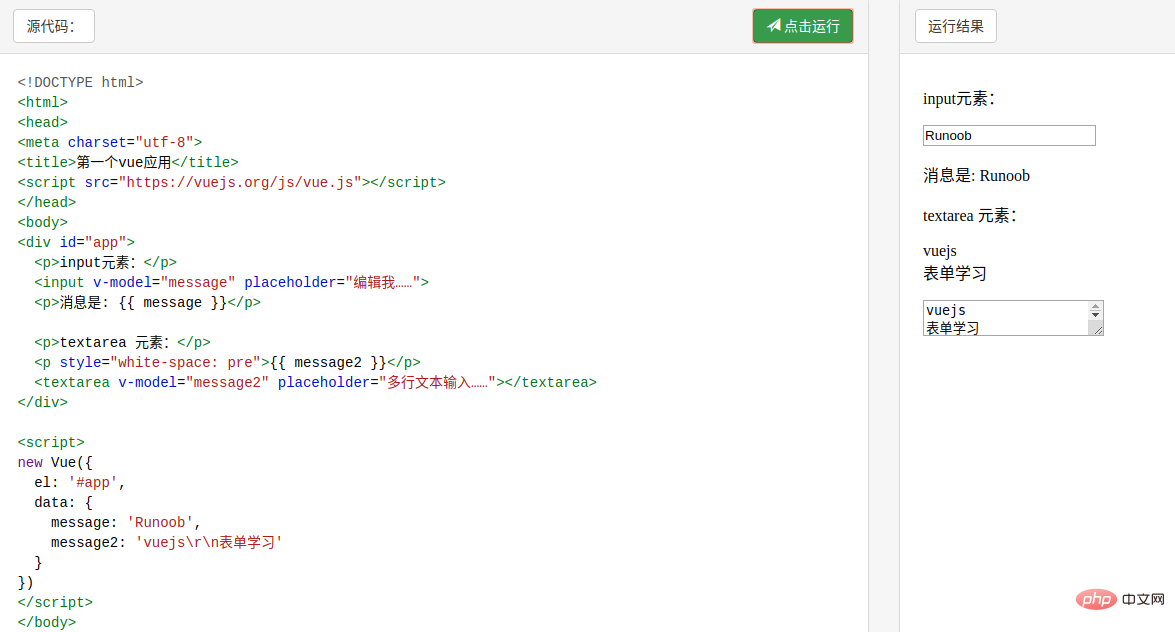Focus the Runoob text input field
Image resolution: width=1175 pixels, height=632 pixels.
click(1008, 135)
